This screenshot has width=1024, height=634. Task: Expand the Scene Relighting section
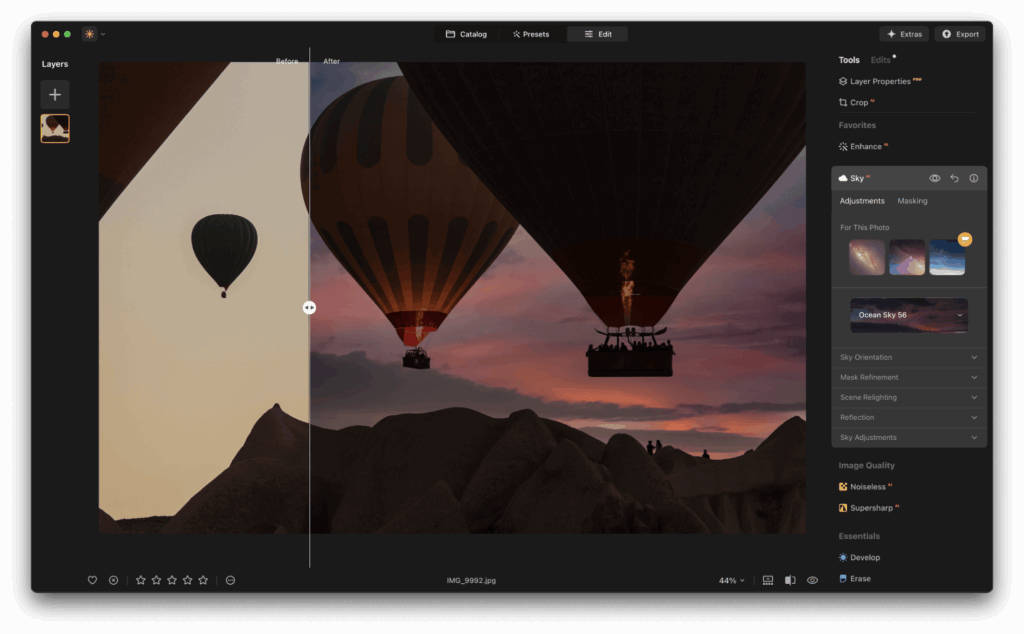908,397
